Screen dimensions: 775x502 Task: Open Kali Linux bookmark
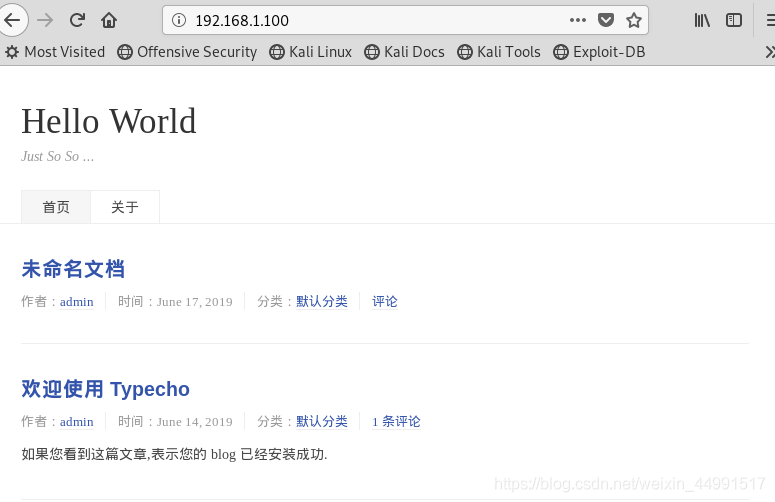point(310,52)
